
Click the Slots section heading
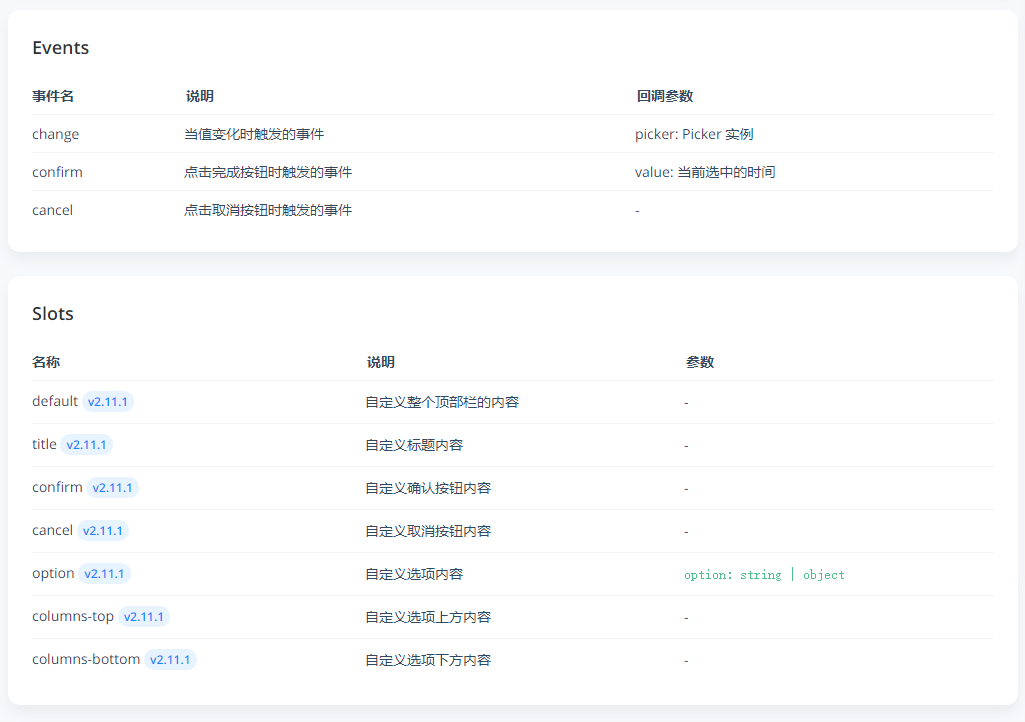coord(52,313)
